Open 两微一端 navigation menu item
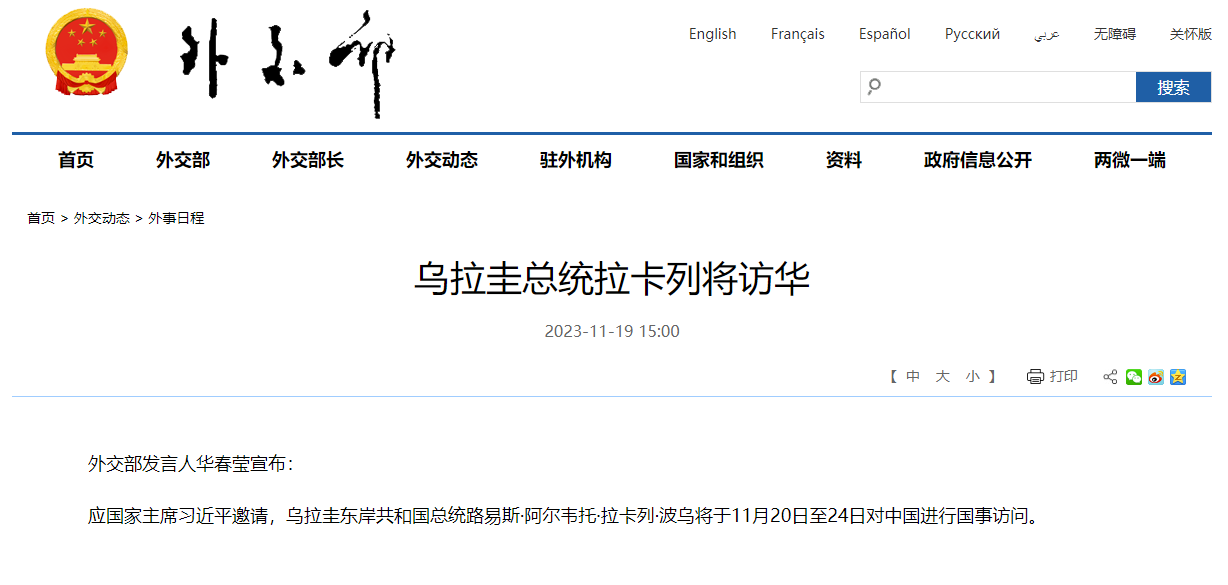This screenshot has width=1228, height=585. coord(1130,160)
